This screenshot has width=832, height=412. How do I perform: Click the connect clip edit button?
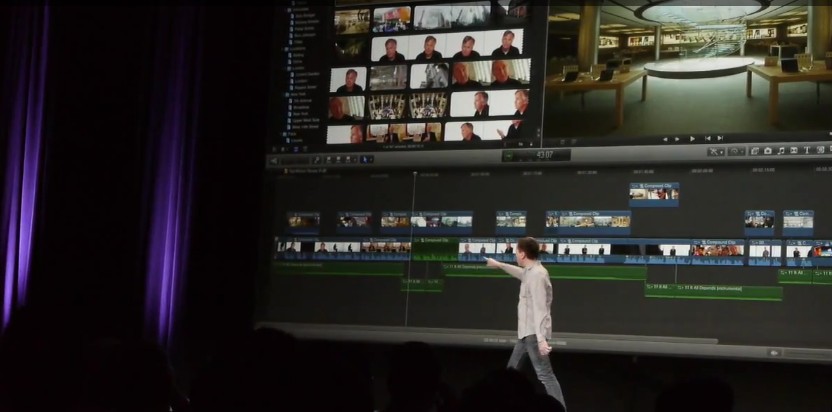point(328,159)
